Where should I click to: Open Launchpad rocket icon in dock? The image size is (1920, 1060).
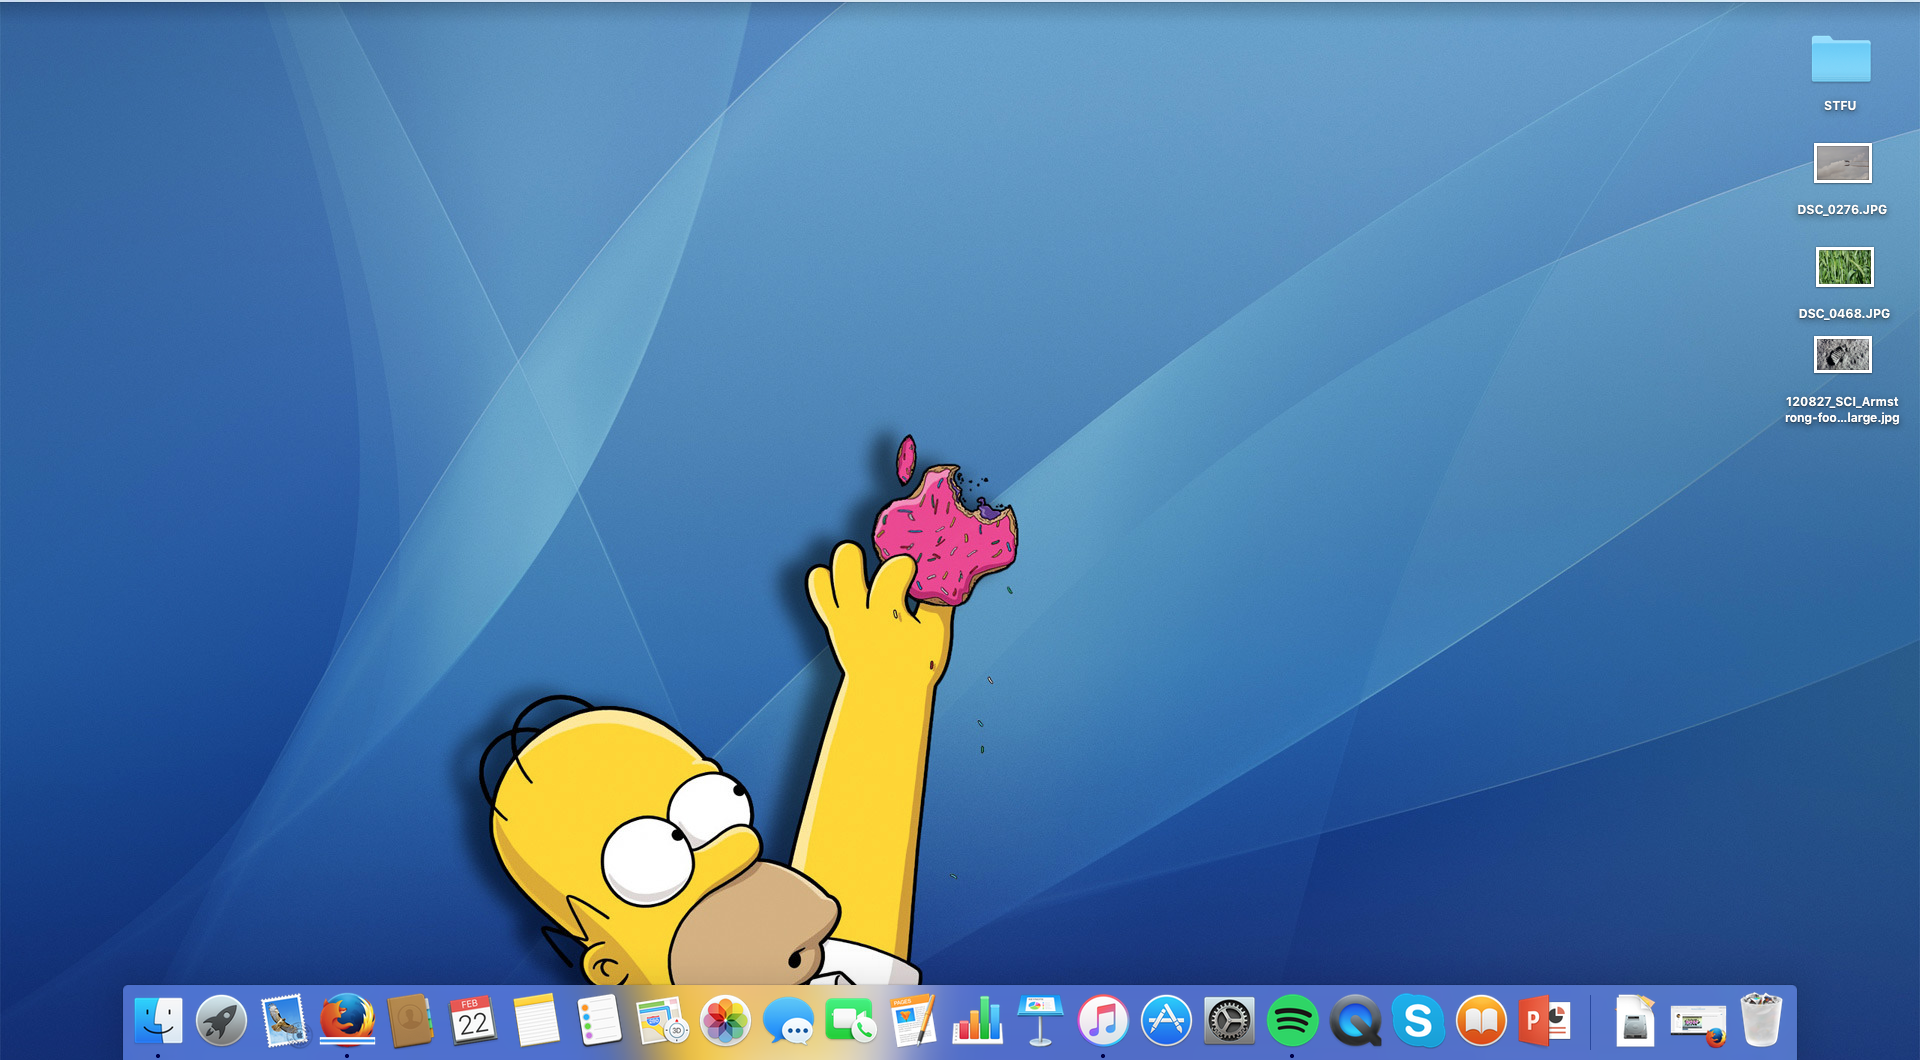click(x=221, y=1021)
